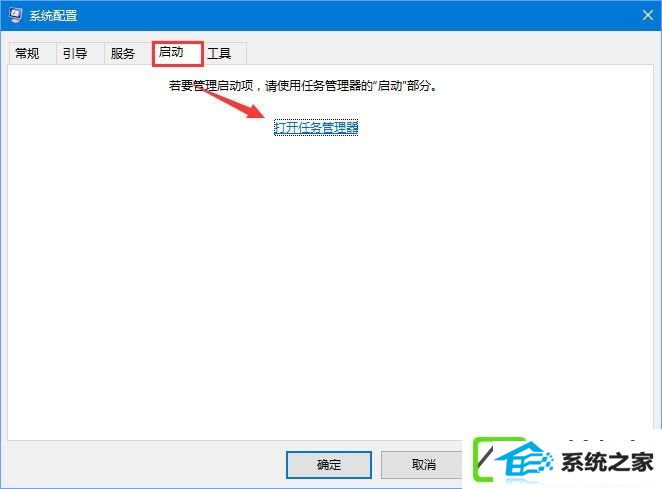662x489 pixels.
Task: Click the 取消 button
Action: coord(423,465)
